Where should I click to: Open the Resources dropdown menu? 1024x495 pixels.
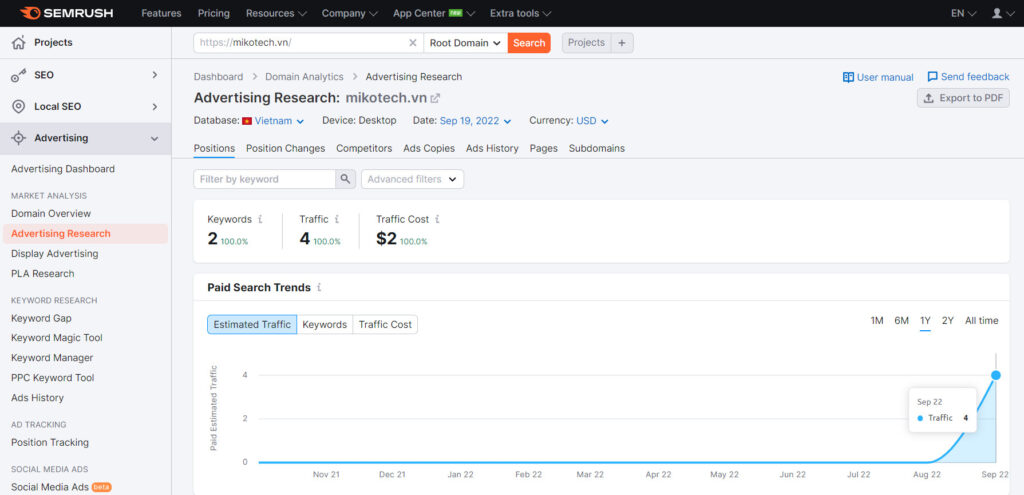pyautogui.click(x=276, y=13)
